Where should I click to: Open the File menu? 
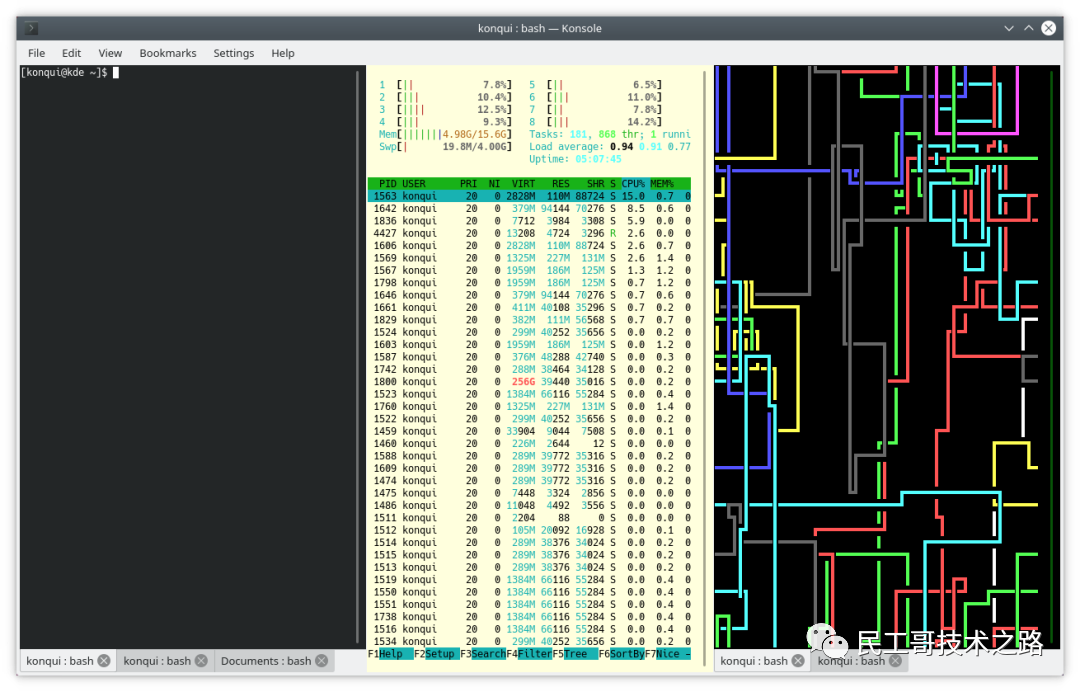(36, 53)
